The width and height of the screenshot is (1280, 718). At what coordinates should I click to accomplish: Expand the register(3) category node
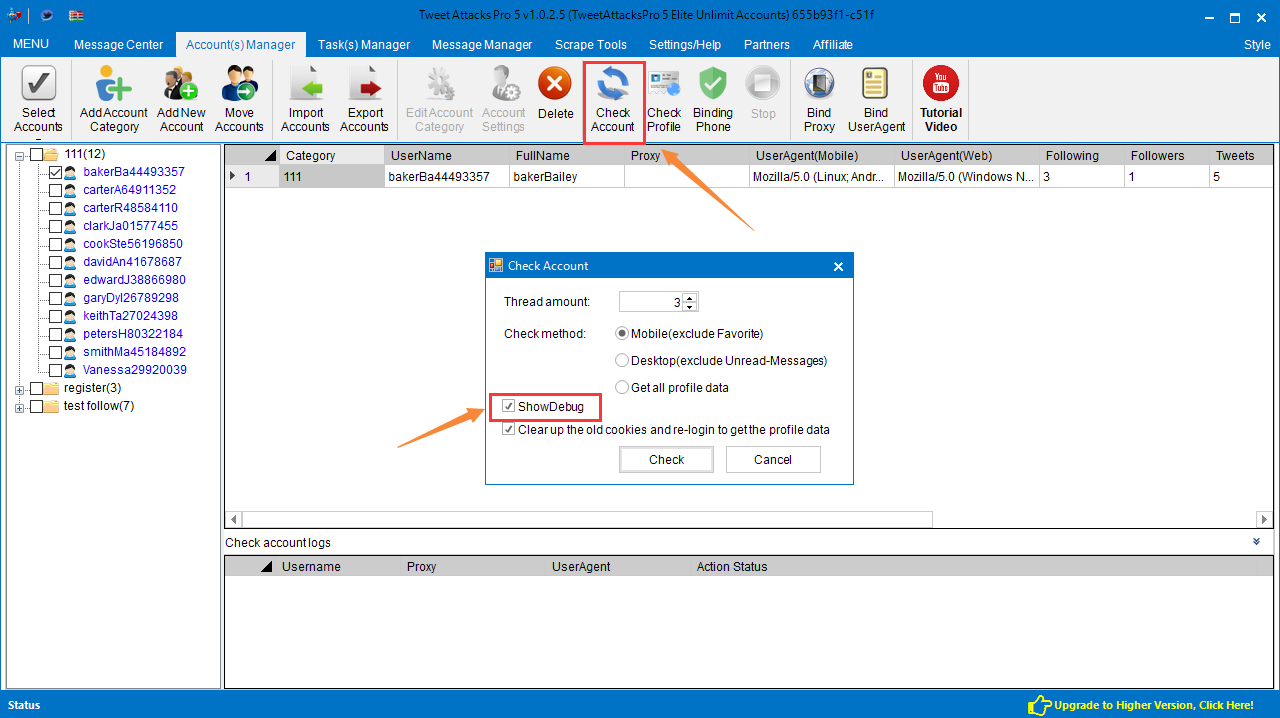(x=19, y=389)
